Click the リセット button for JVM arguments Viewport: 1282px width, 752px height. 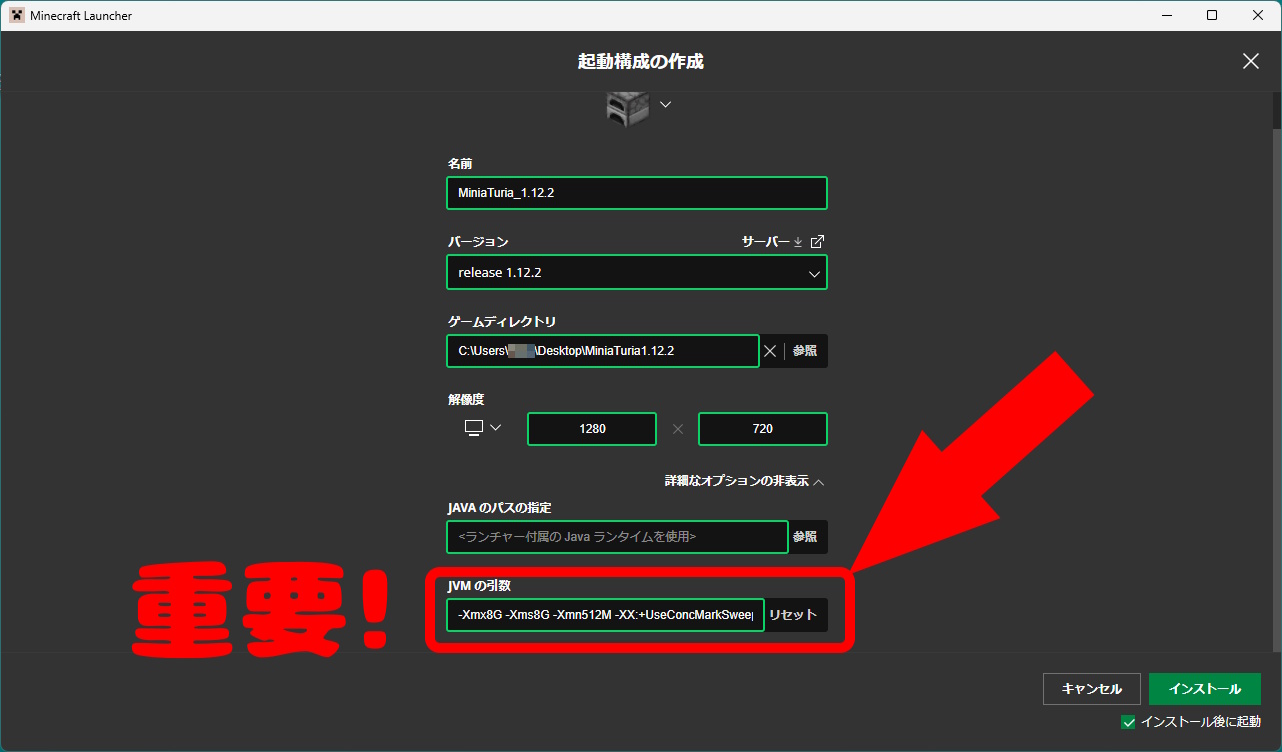tap(796, 615)
